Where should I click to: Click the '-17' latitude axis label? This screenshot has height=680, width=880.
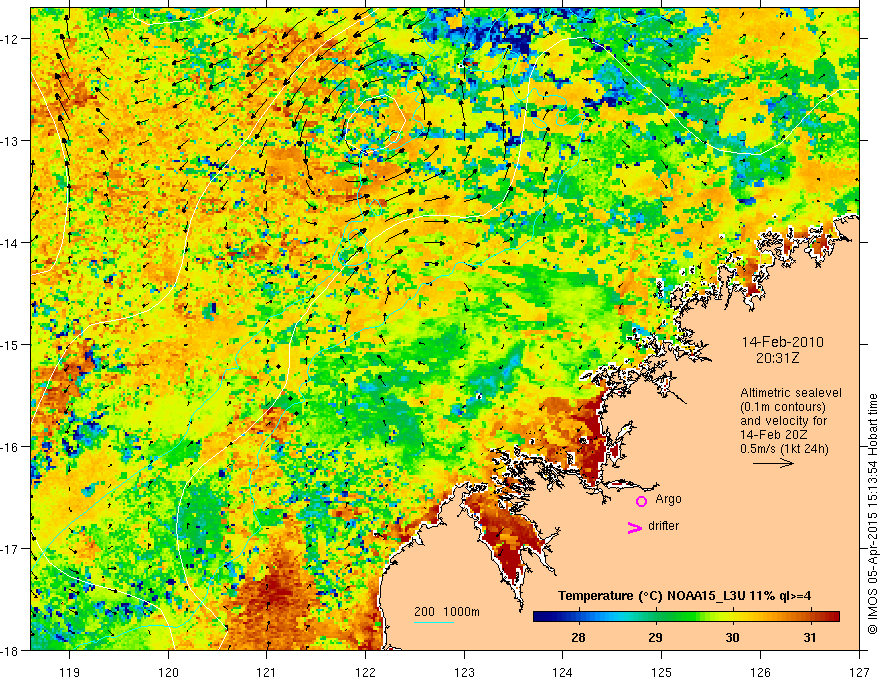pyautogui.click(x=9, y=549)
